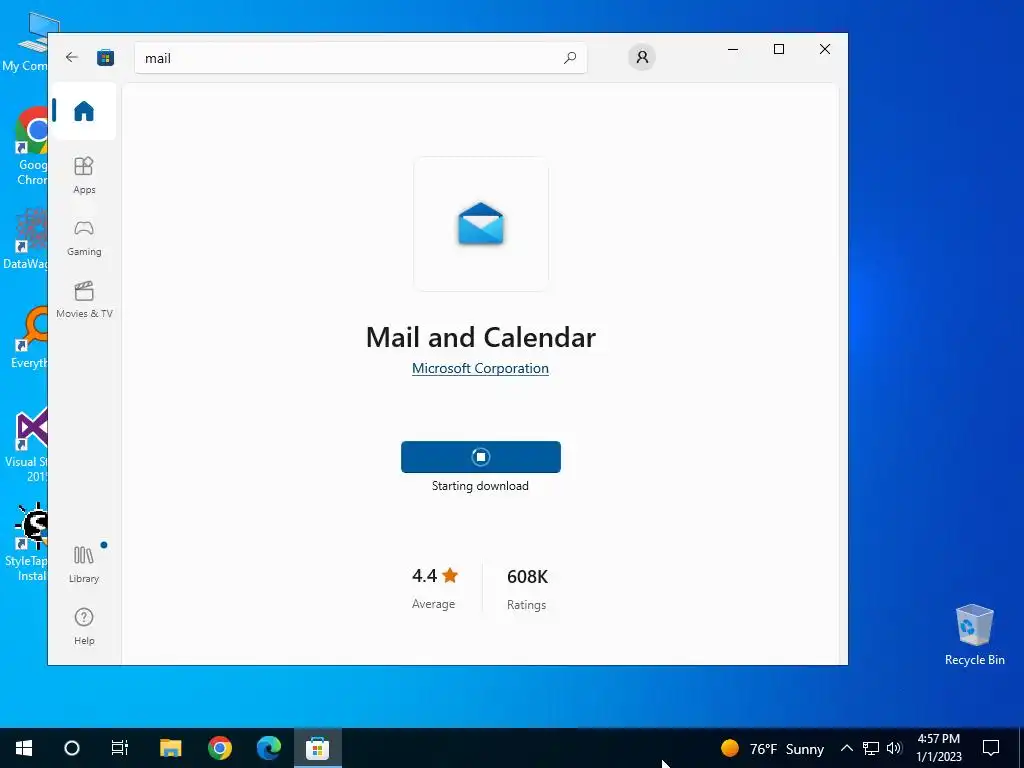
Task: Open Movies & TV in sidebar
Action: click(x=84, y=300)
